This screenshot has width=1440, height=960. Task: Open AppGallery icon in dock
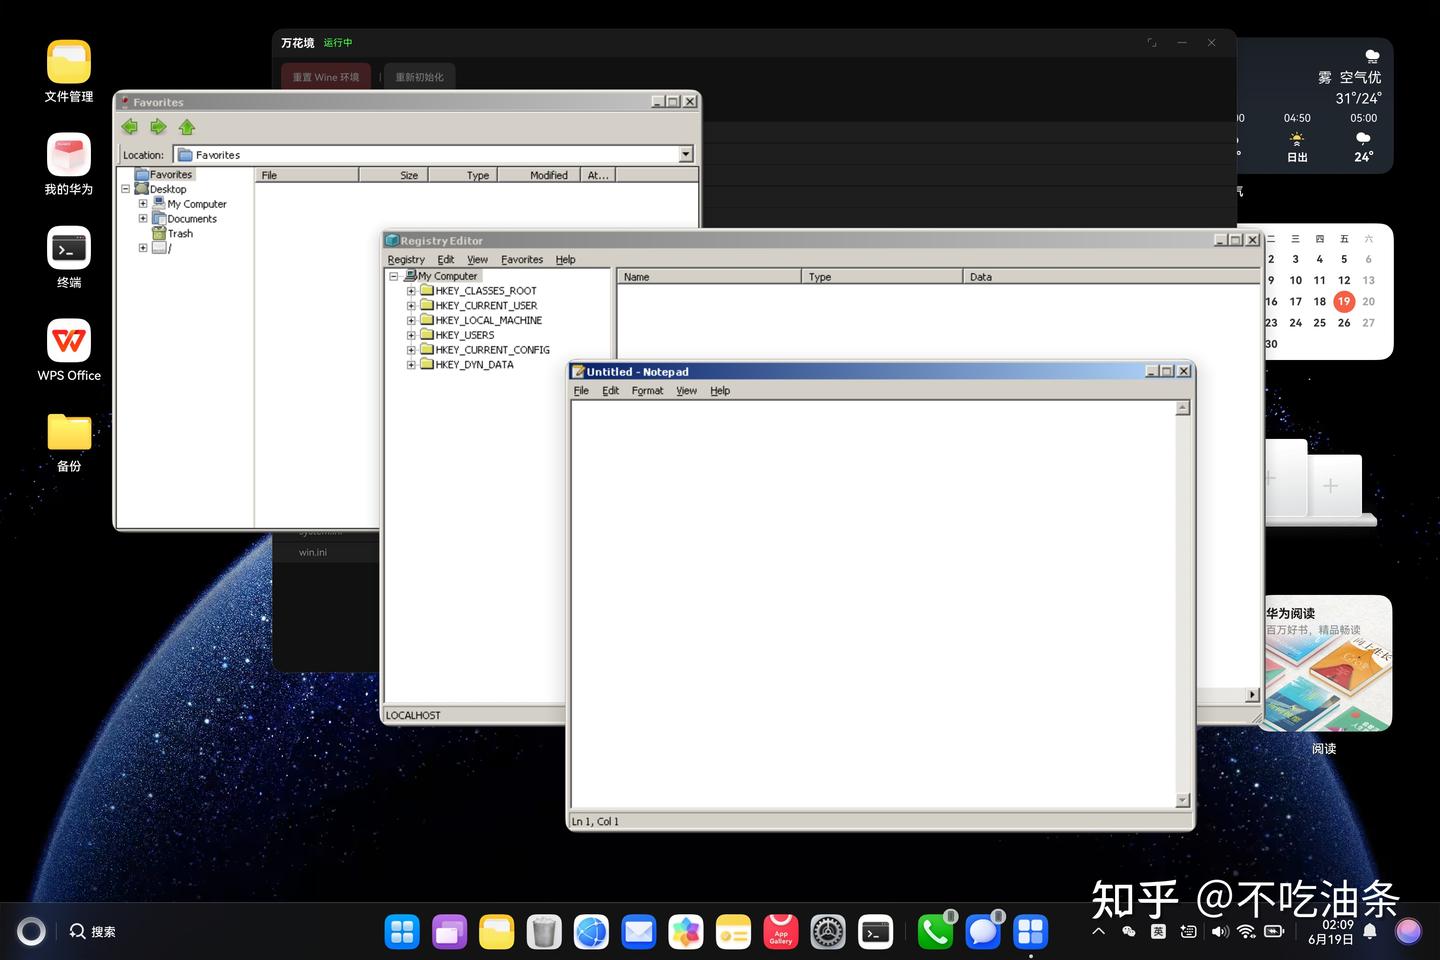click(x=781, y=932)
